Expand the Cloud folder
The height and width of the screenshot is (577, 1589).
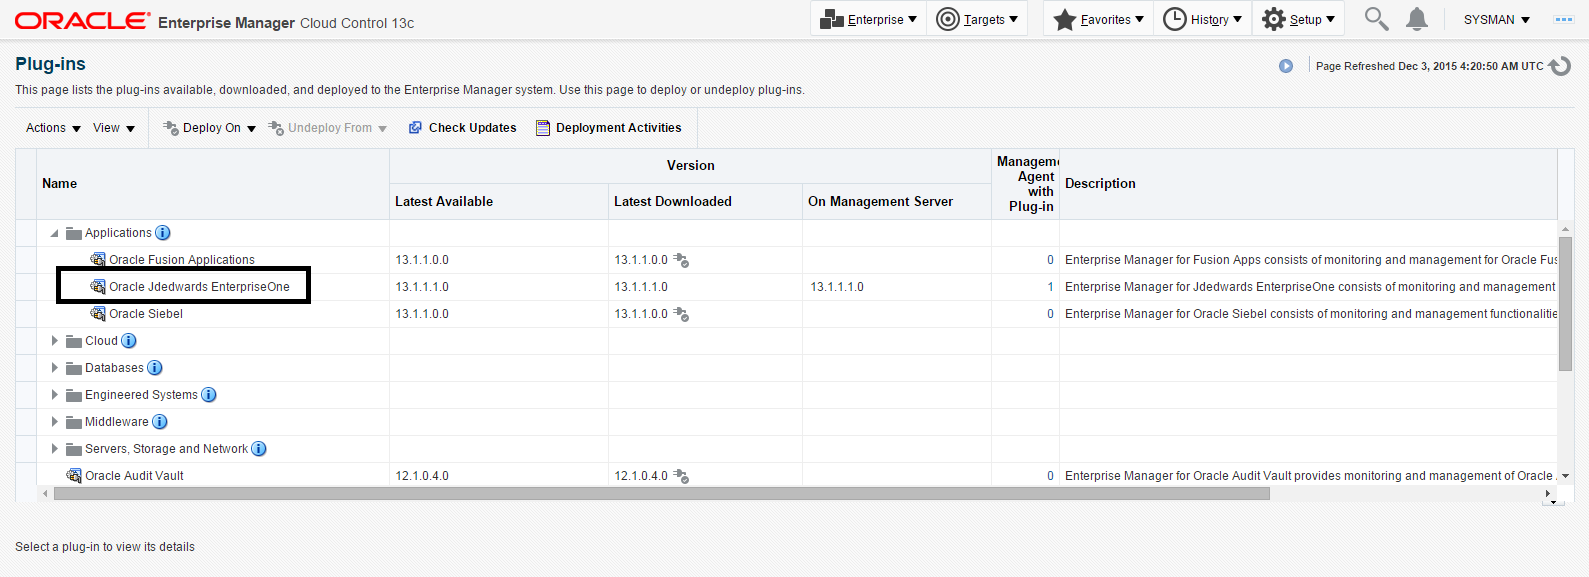[54, 341]
